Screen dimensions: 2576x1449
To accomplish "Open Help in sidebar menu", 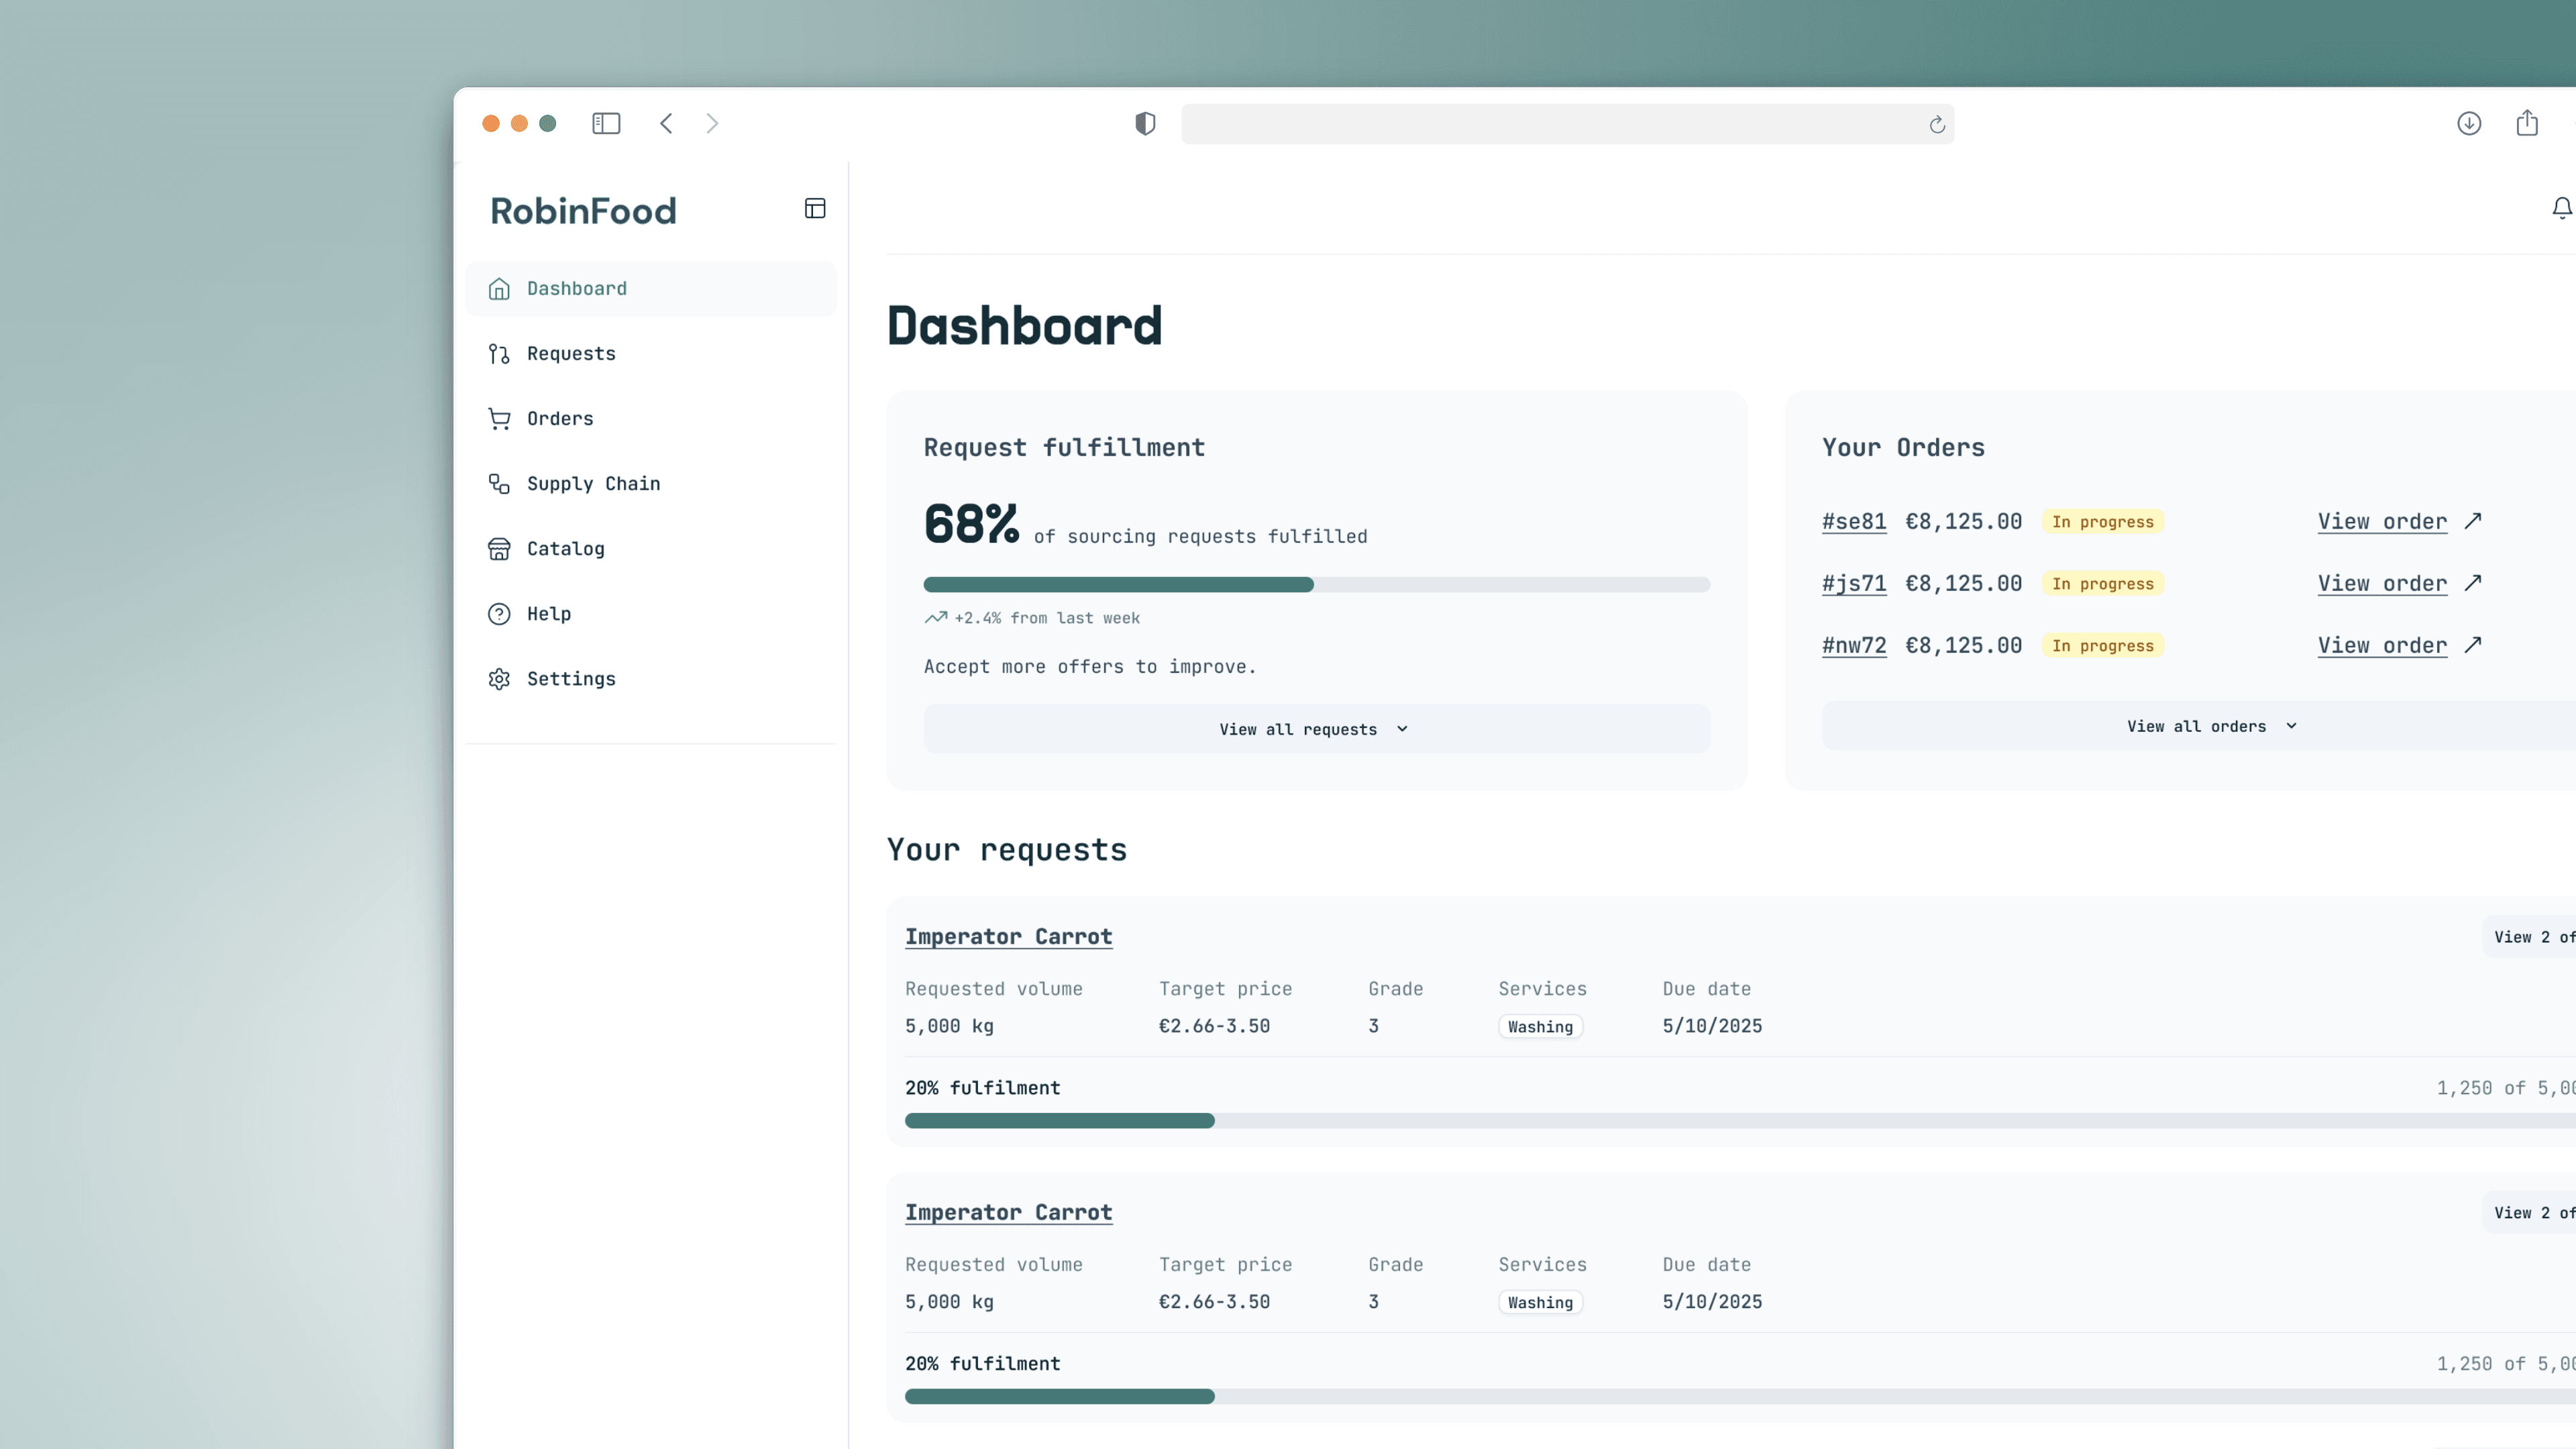I will tap(651, 614).
